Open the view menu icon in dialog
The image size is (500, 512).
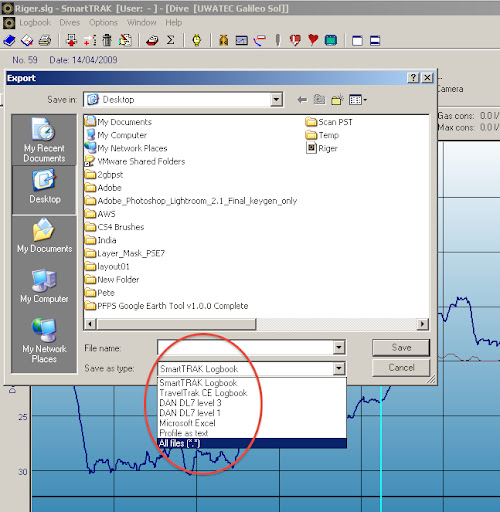pos(358,99)
